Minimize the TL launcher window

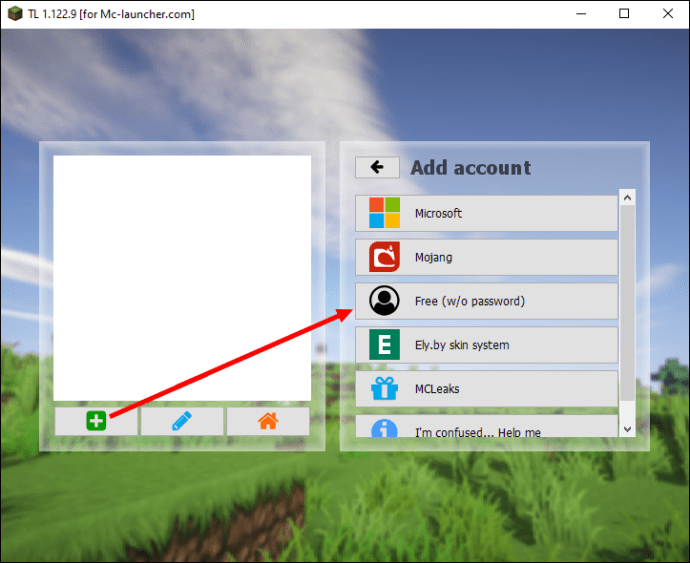pos(581,14)
